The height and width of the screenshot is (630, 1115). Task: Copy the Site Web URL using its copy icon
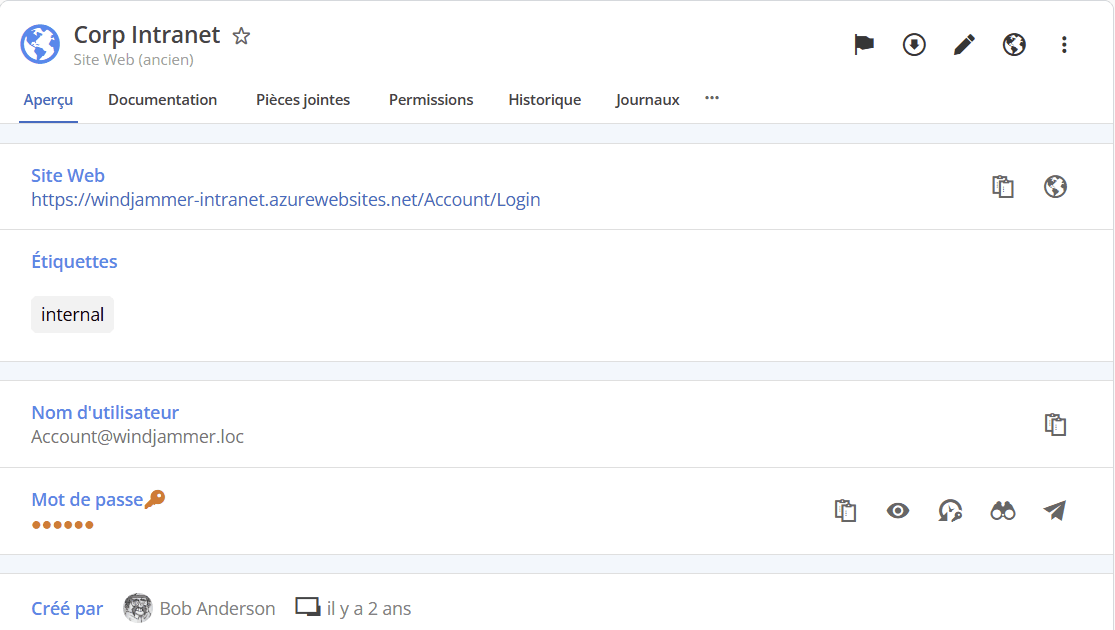point(1005,186)
